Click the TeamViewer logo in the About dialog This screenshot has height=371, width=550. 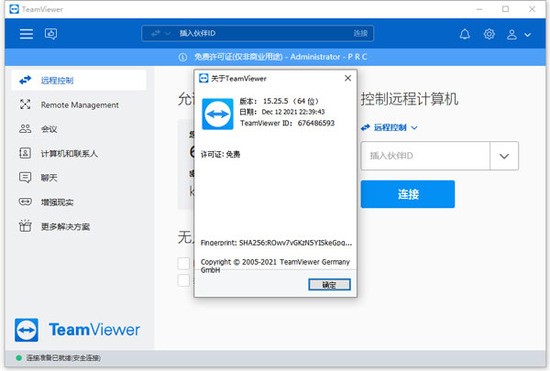coord(217,114)
